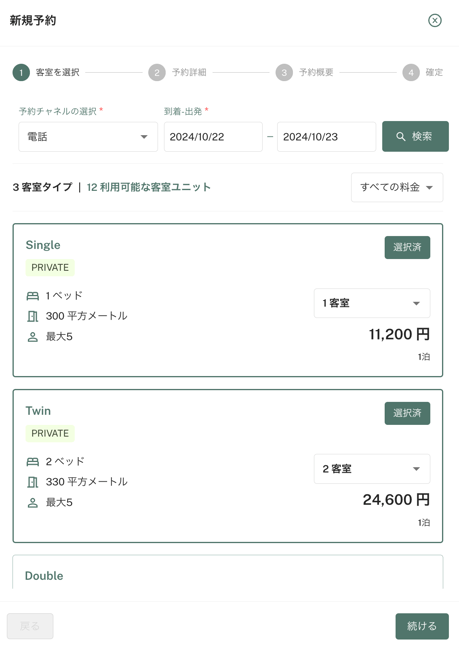Go to step 3 予約概要
This screenshot has height=648, width=459.
(x=305, y=72)
